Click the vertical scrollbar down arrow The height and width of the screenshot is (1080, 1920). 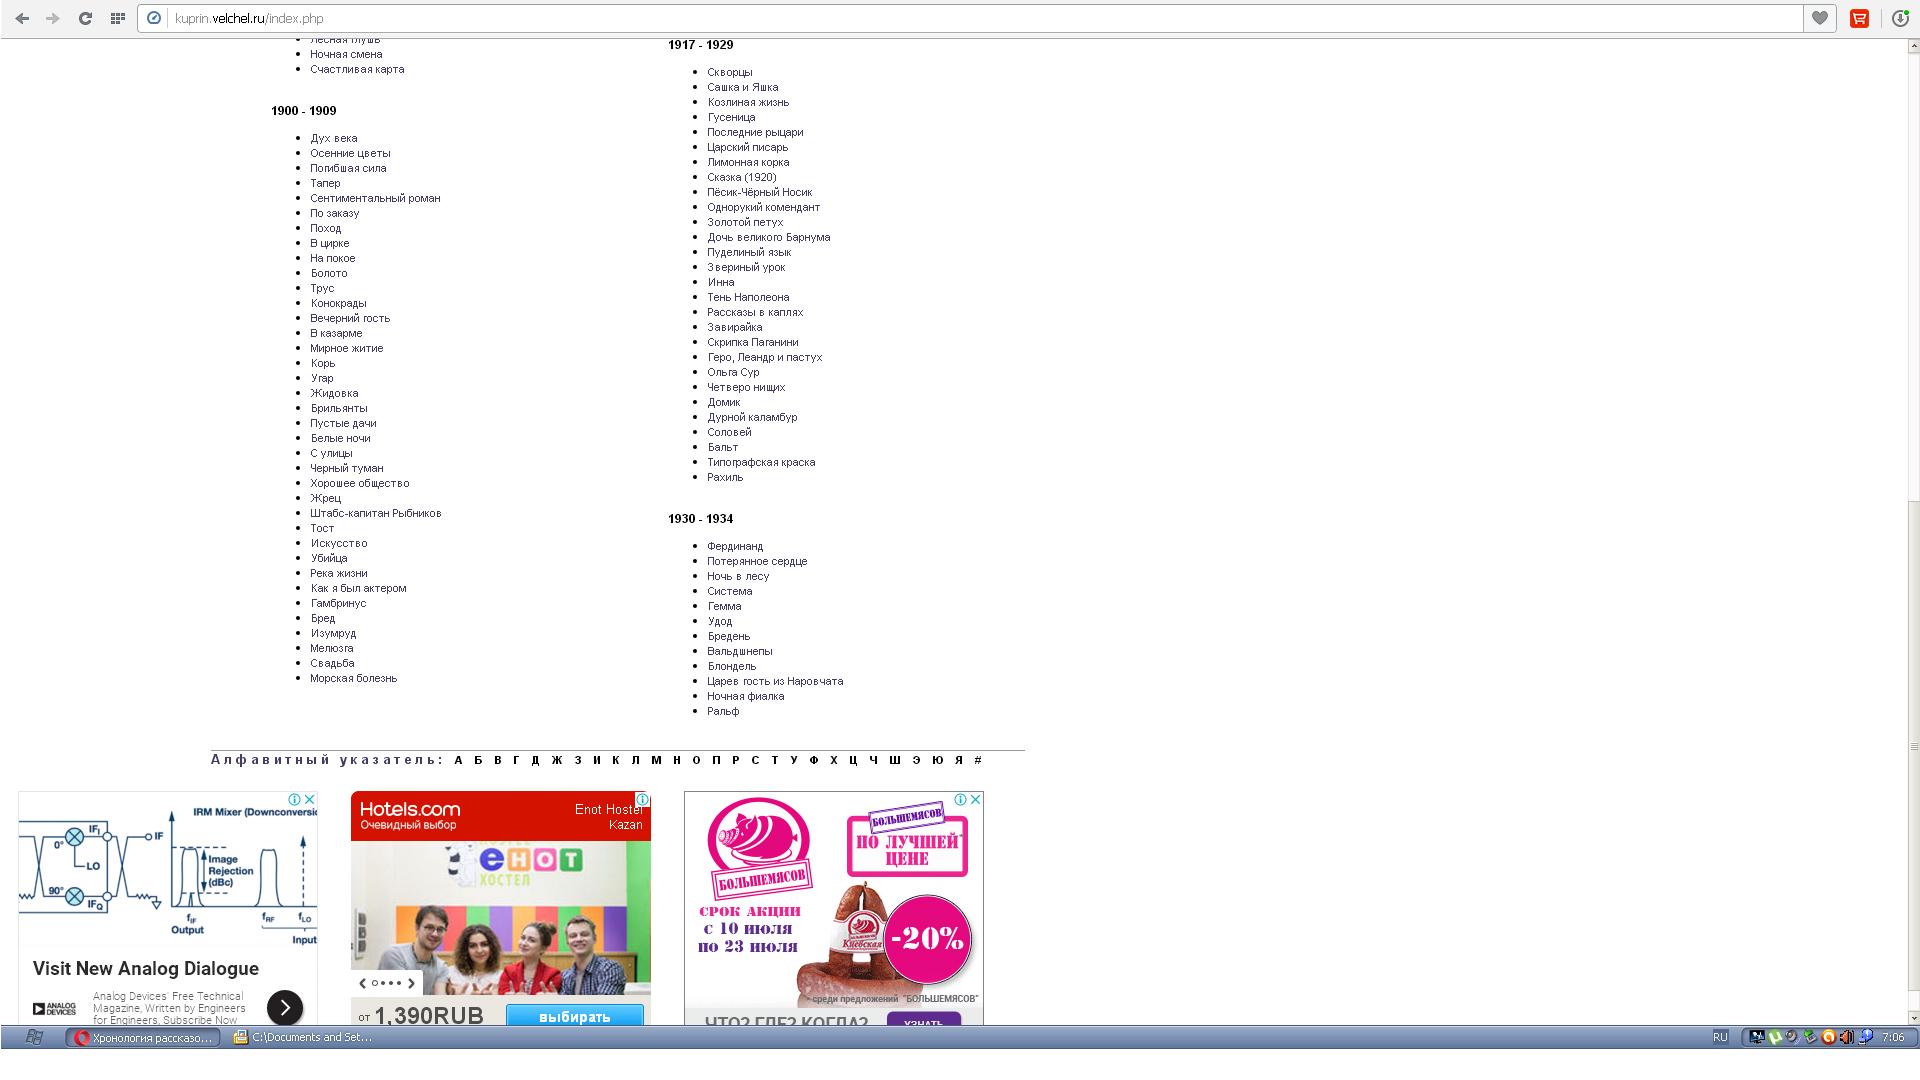pos(1914,1018)
